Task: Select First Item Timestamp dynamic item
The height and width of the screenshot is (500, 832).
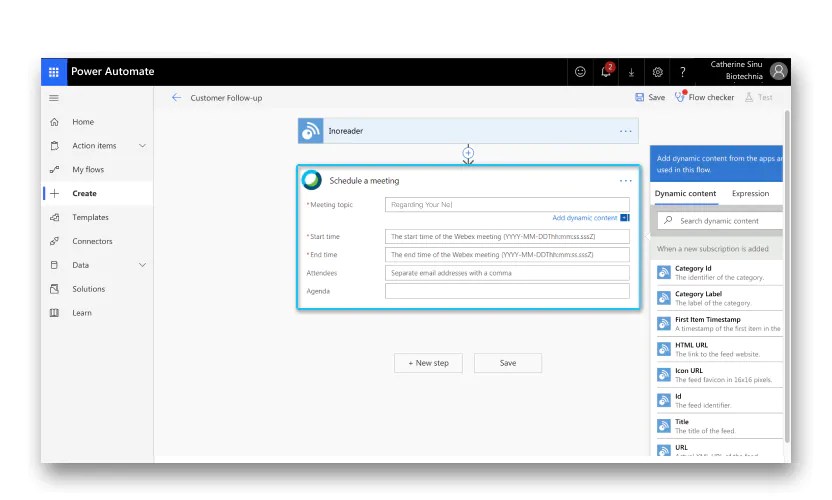Action: coord(720,324)
